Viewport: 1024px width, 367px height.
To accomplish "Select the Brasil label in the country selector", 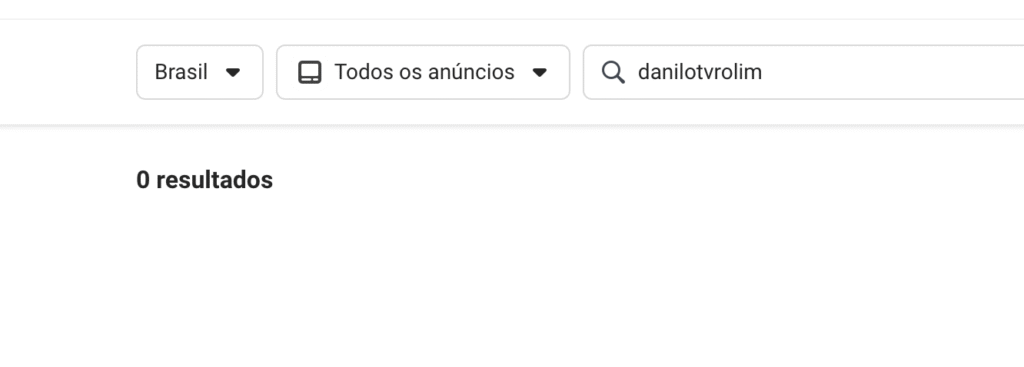I will [x=181, y=72].
